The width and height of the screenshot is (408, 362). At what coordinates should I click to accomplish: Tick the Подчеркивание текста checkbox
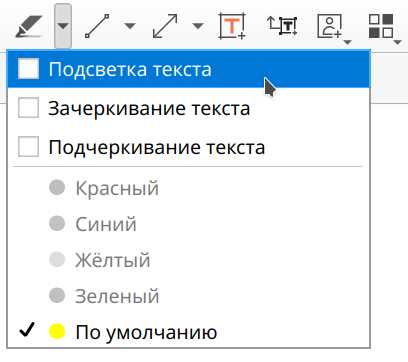point(28,146)
